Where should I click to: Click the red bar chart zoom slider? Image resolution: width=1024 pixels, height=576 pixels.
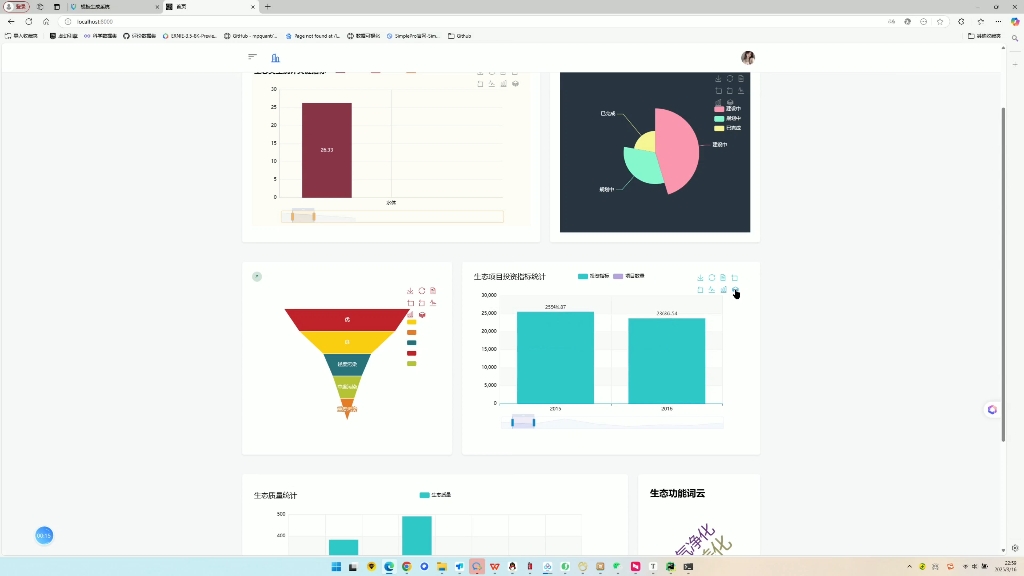392,217
